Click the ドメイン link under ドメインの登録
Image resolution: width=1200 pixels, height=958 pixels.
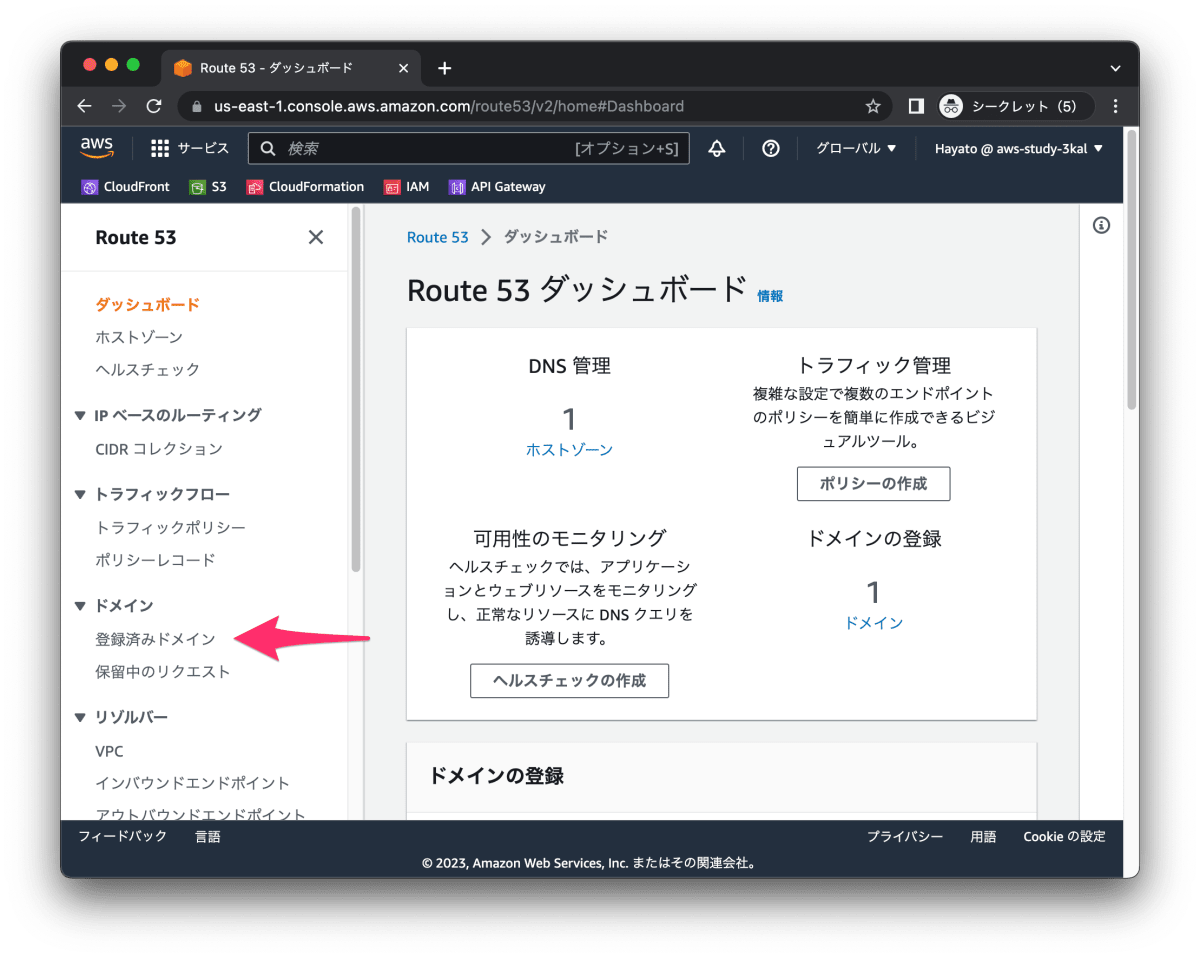874,623
